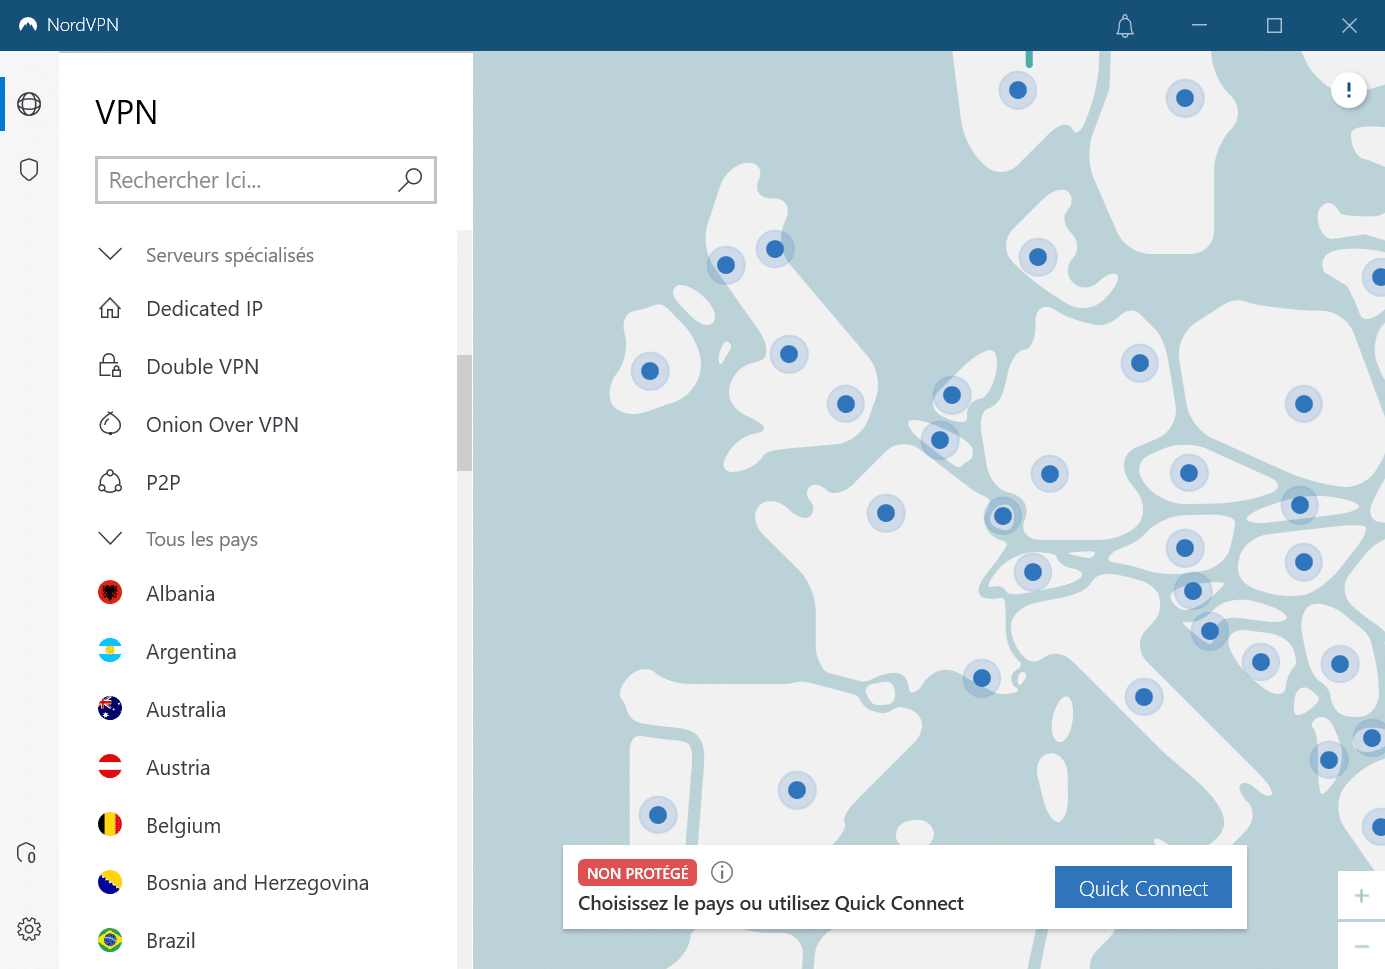The image size is (1385, 969).
Task: Click the Bosnia and Herzegovina flag icon
Action: click(110, 883)
